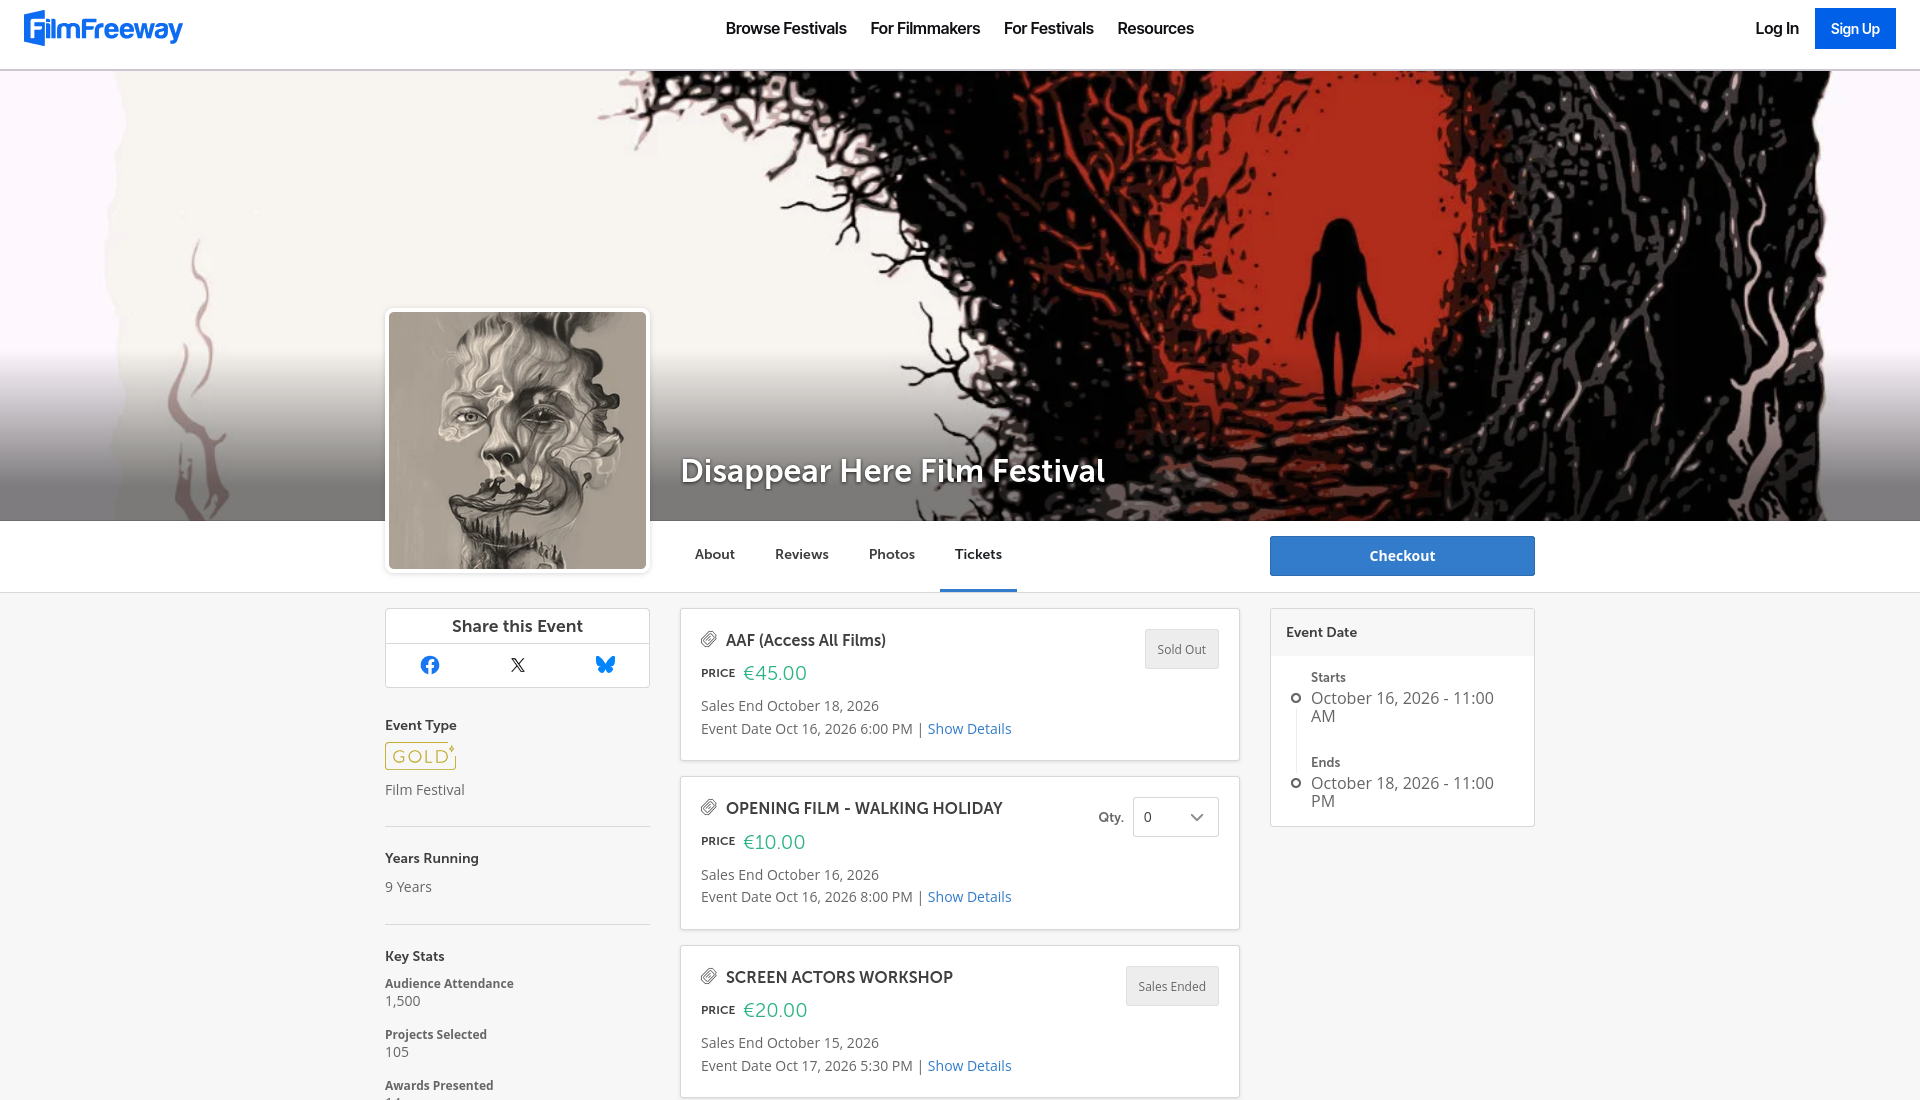
Task: Show details for Screen Actors Workshop
Action: 969,1066
